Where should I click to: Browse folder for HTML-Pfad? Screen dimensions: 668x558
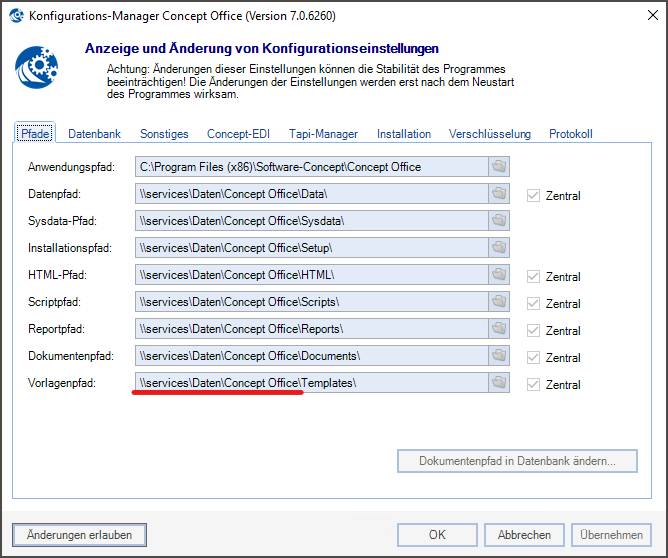point(499,275)
